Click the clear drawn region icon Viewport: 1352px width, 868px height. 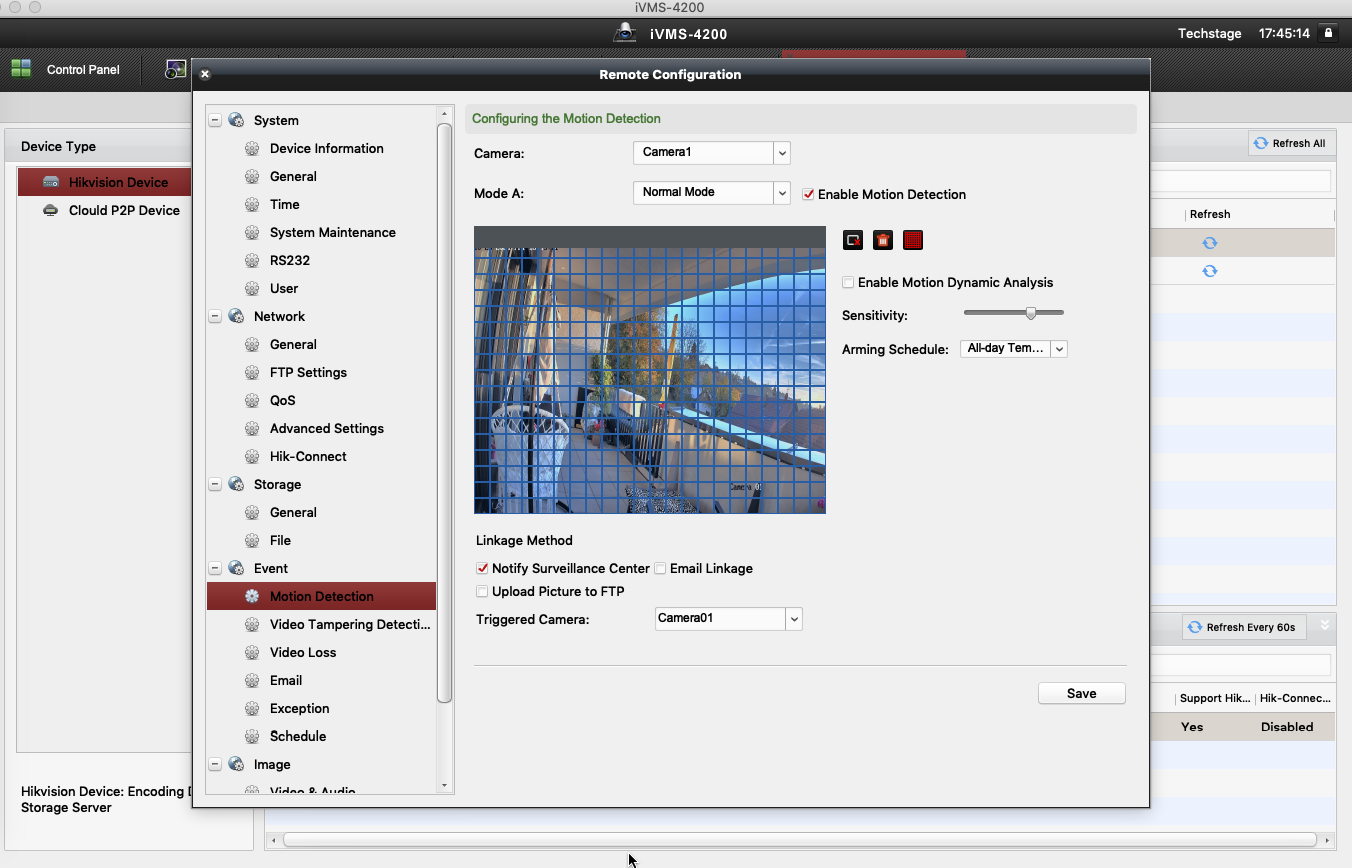click(853, 240)
